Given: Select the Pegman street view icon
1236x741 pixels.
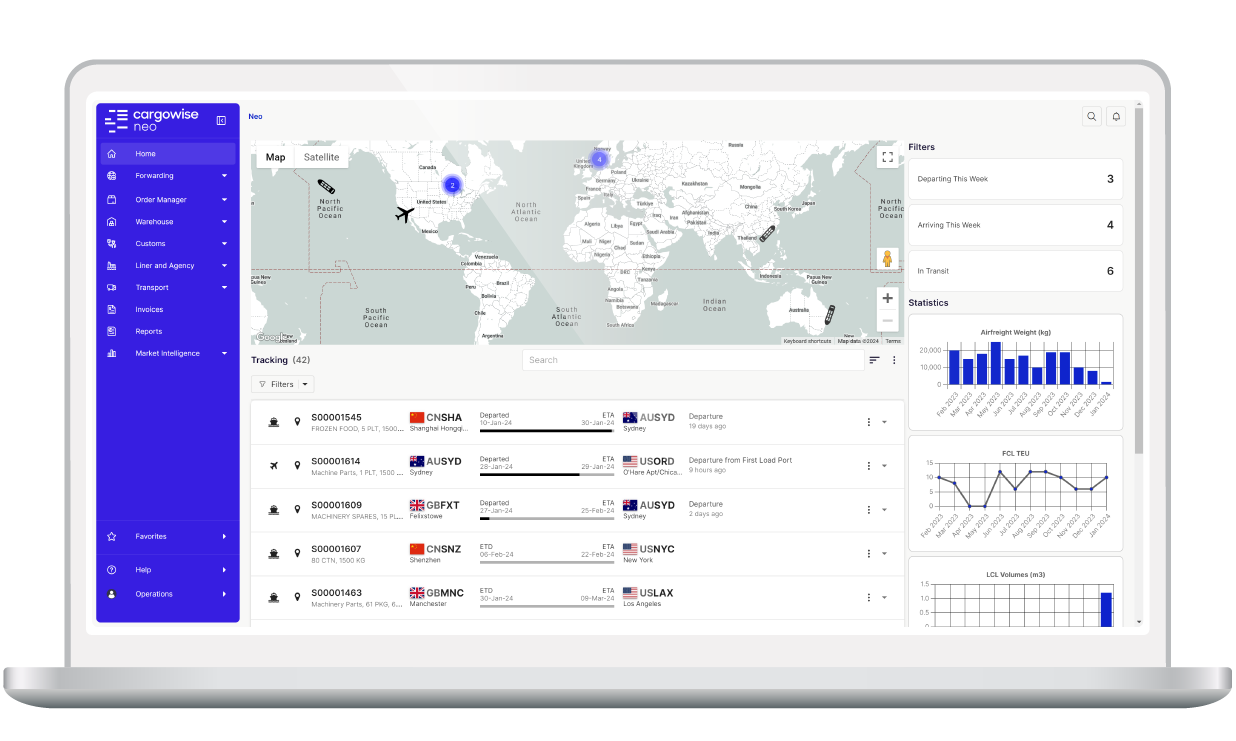Looking at the screenshot, I should point(886,259).
